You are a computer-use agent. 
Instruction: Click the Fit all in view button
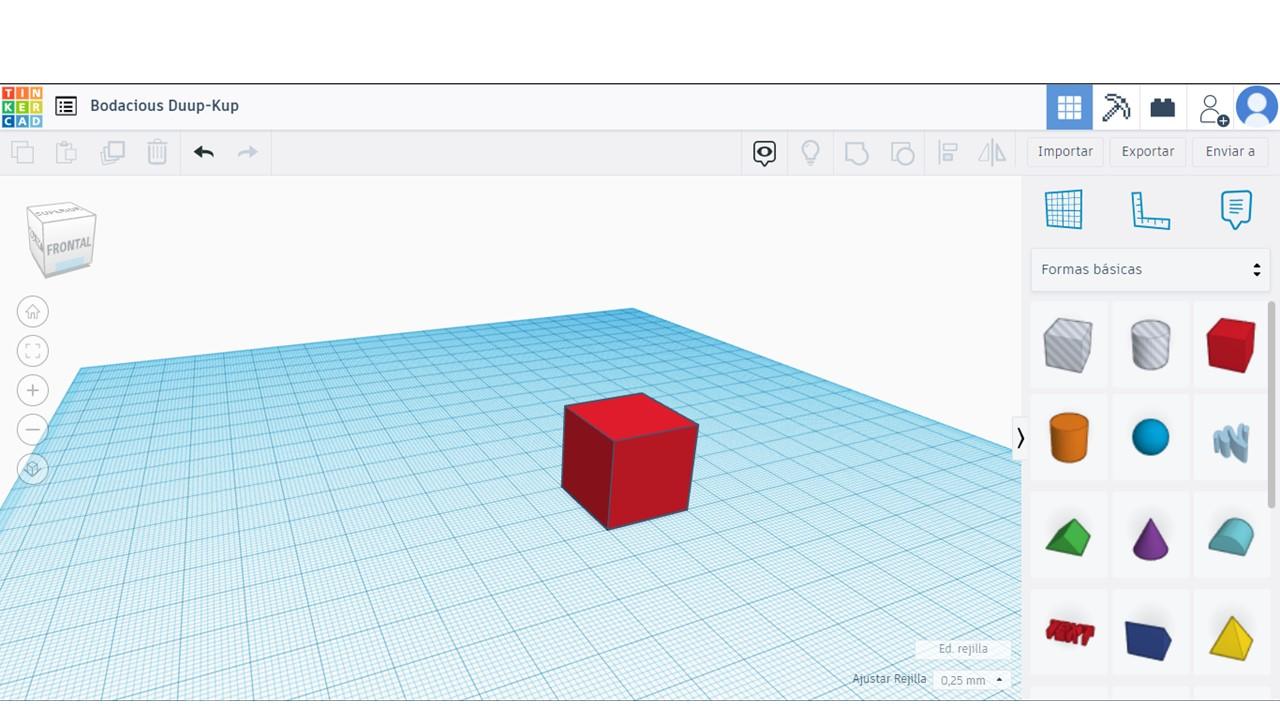(33, 351)
